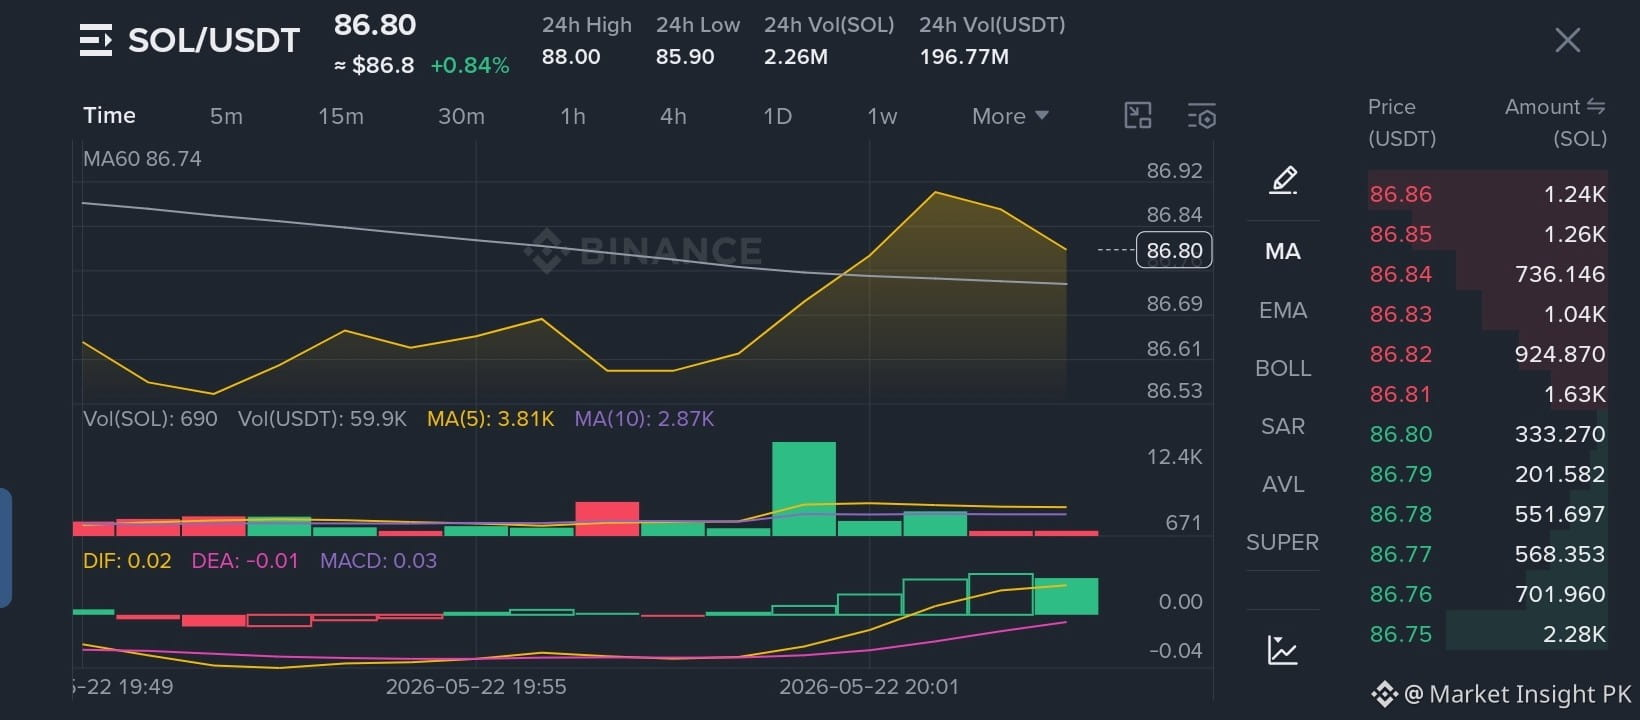Click the tallest green volume bar
This screenshot has width=1640, height=720.
804,488
